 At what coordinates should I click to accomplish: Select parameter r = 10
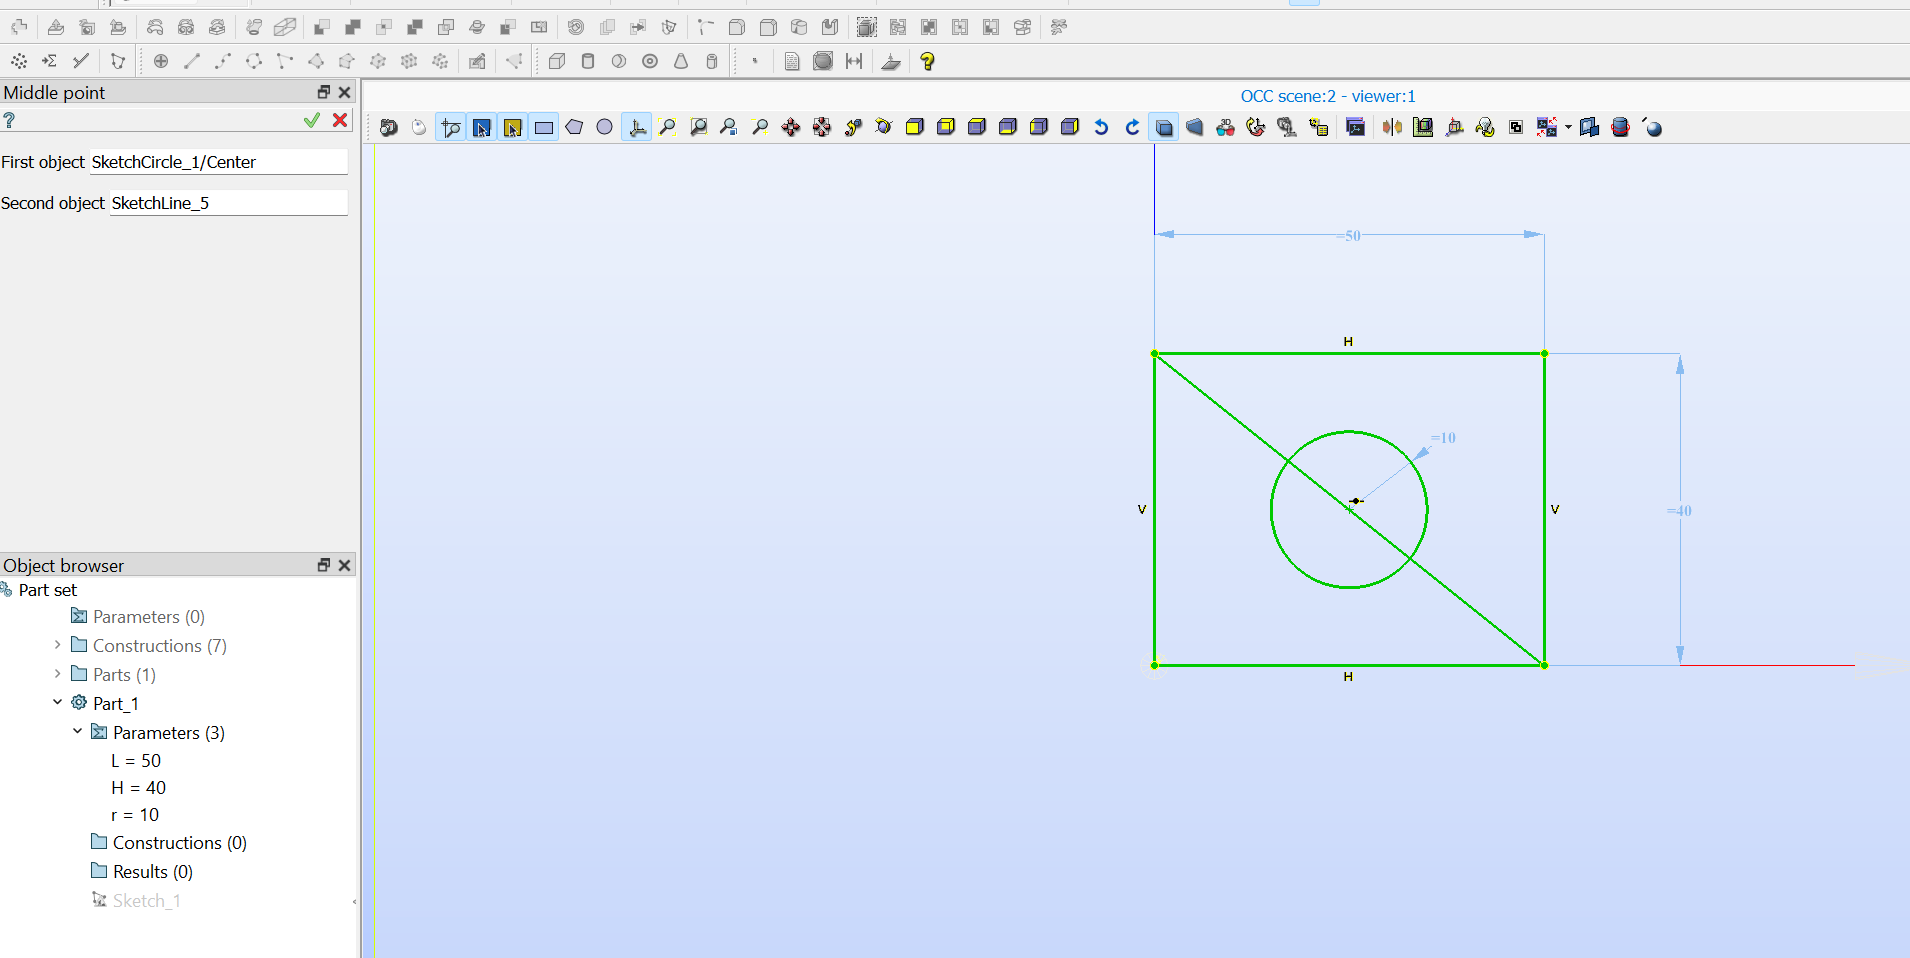[135, 815]
